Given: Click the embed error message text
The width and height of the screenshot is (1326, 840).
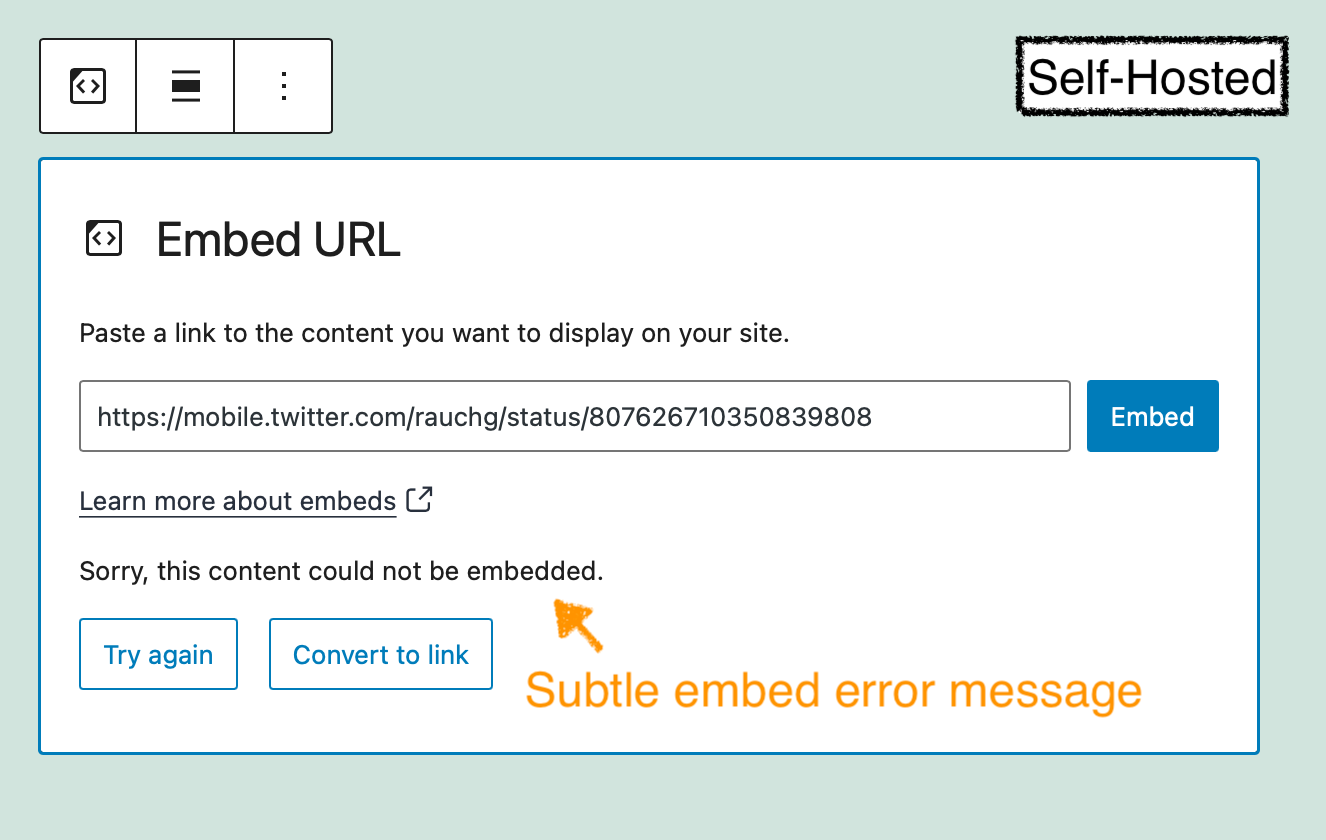Looking at the screenshot, I should 340,570.
